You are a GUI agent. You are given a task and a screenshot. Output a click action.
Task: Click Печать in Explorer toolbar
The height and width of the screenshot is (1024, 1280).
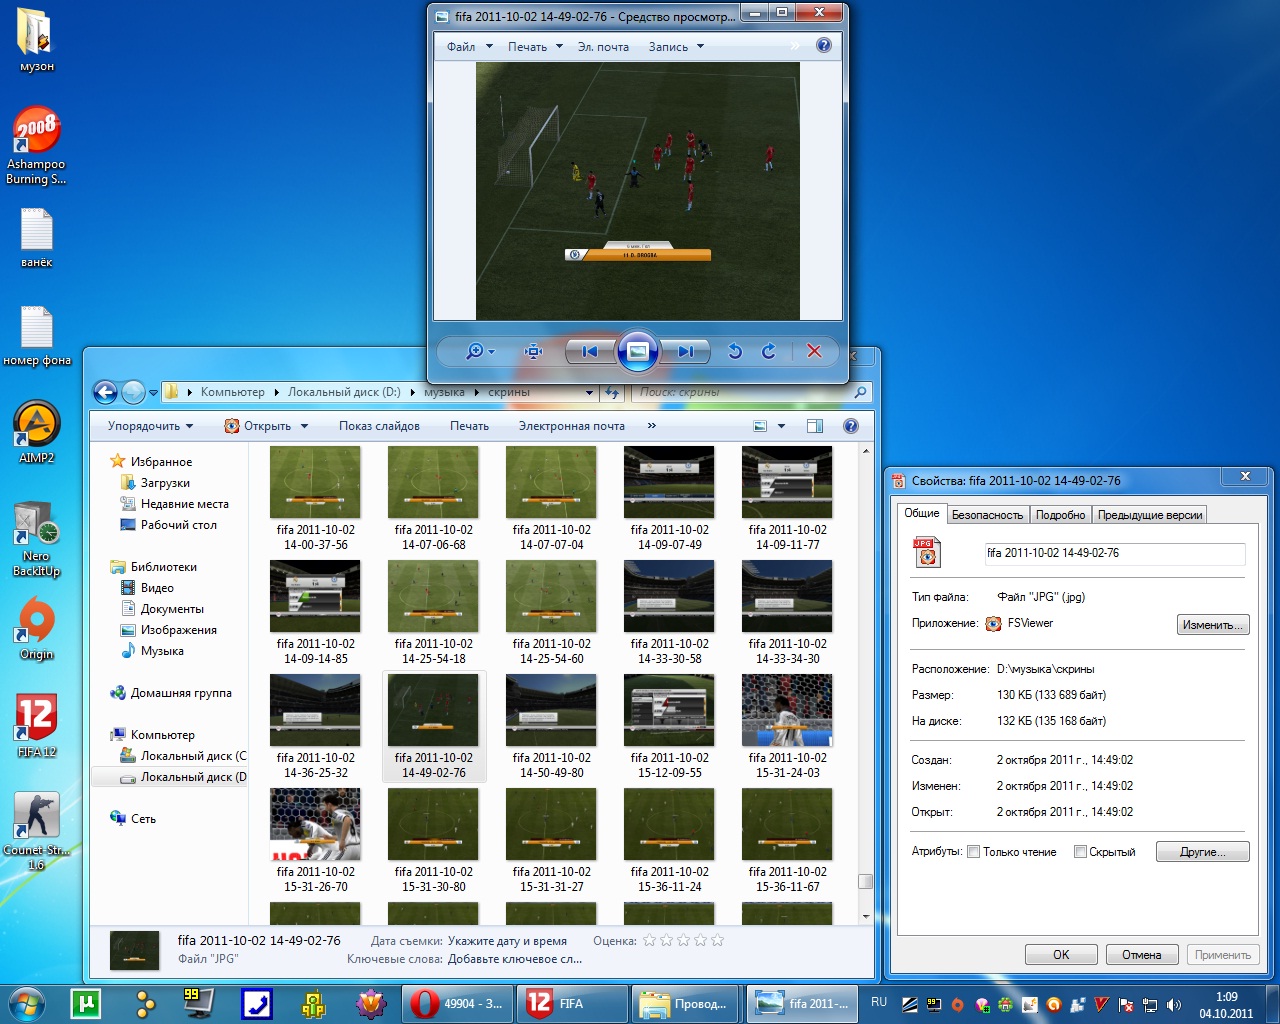(x=469, y=426)
